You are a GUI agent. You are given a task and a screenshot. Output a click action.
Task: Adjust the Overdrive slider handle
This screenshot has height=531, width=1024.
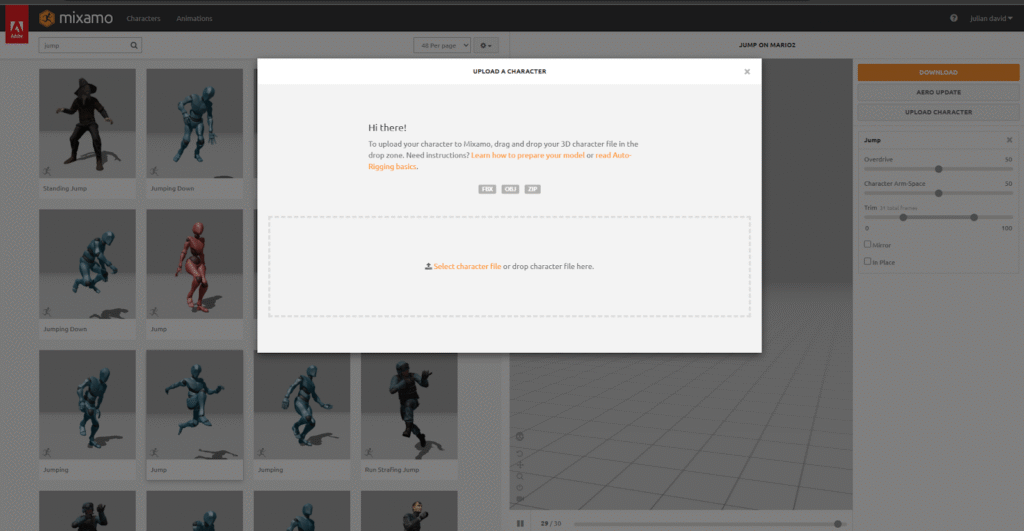[x=938, y=169]
